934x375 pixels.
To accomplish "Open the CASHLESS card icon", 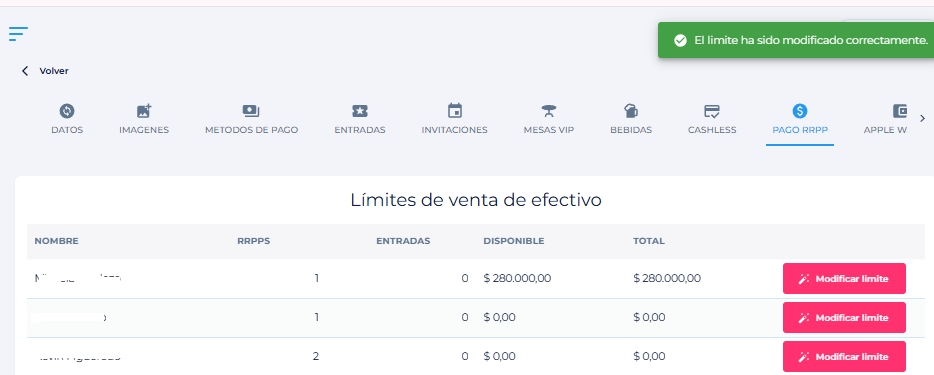I will [x=712, y=111].
